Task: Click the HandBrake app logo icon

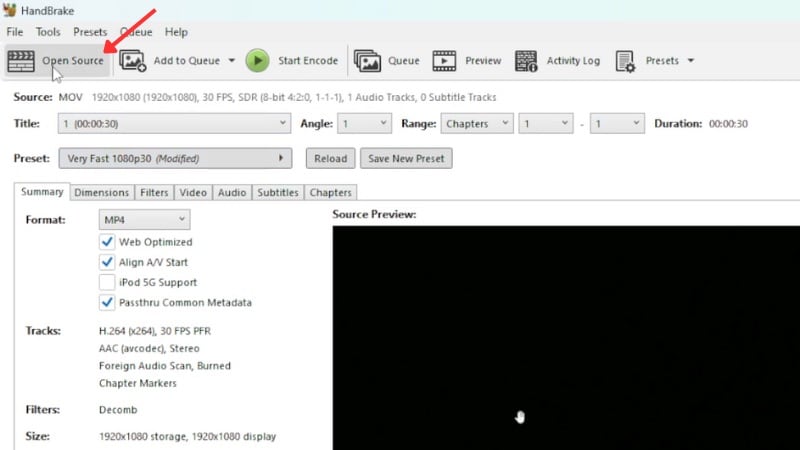Action: pyautogui.click(x=10, y=10)
